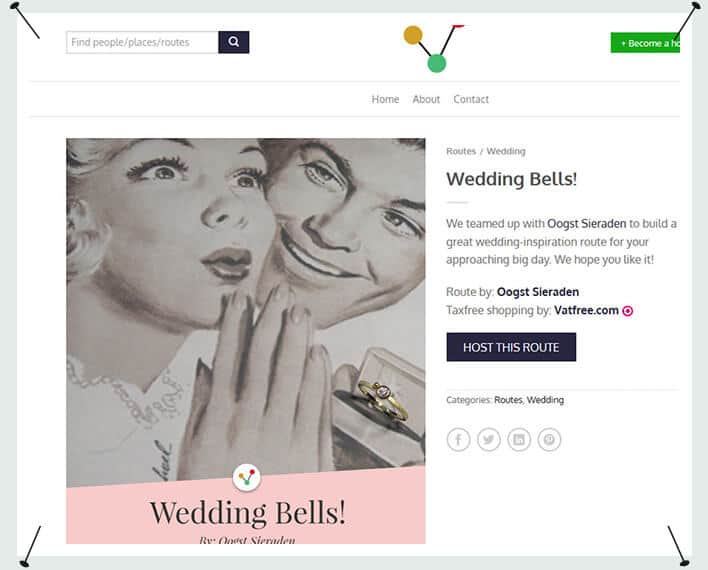Click the site logo at top center
This screenshot has width=708, height=570.
click(434, 48)
